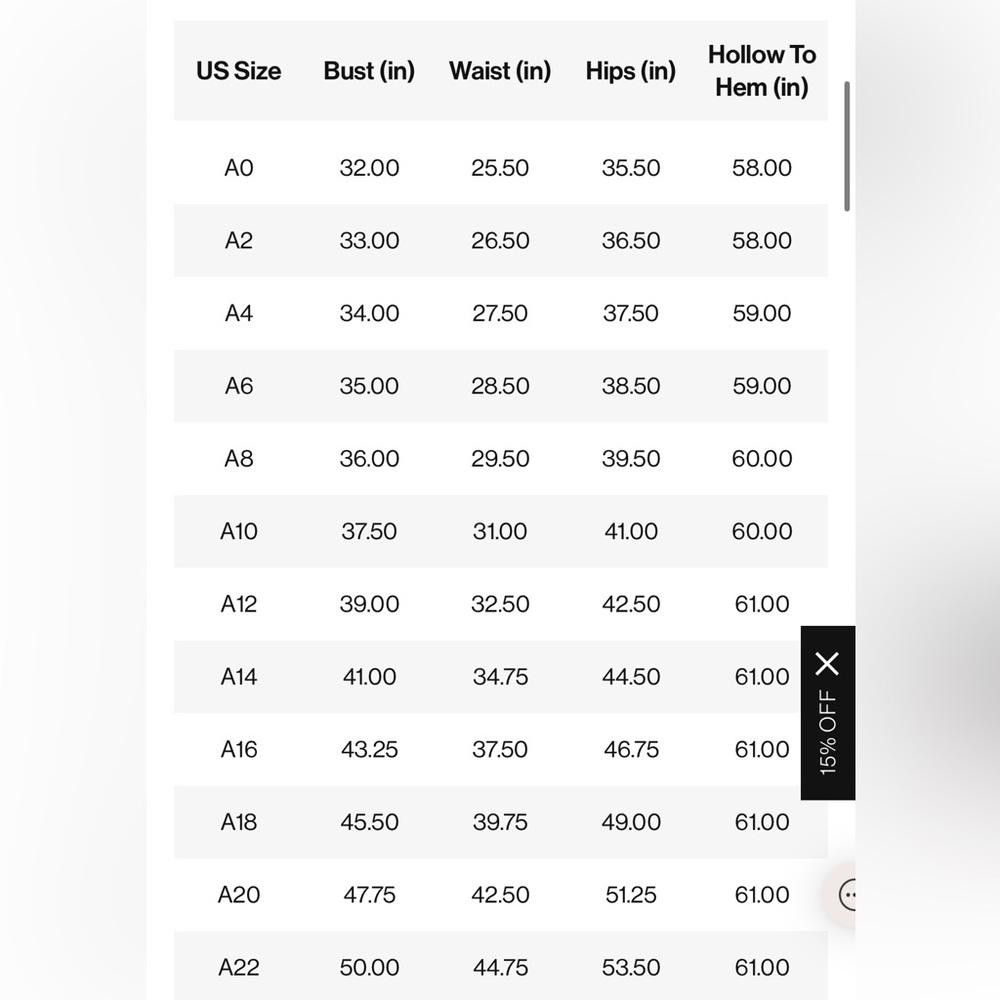Click the A14 bust value 41.00

click(x=369, y=677)
